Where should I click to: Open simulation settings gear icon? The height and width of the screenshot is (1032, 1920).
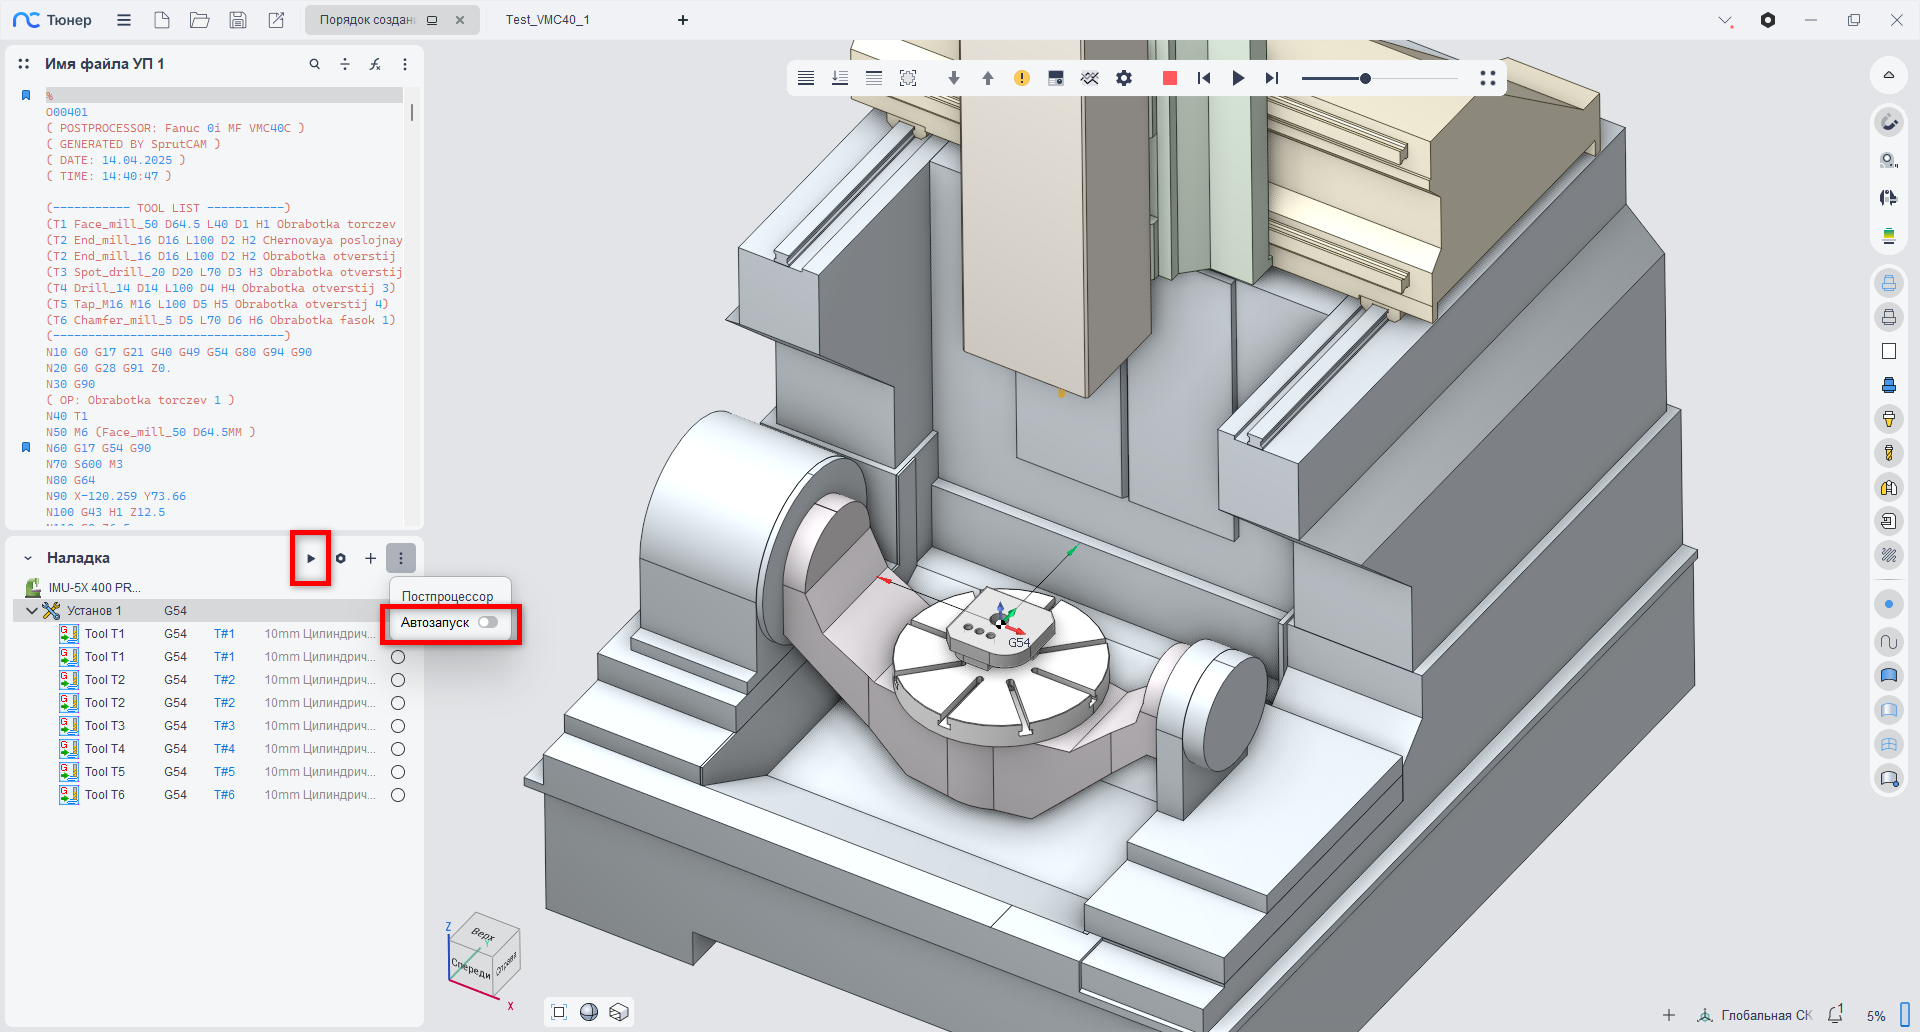coord(1124,78)
